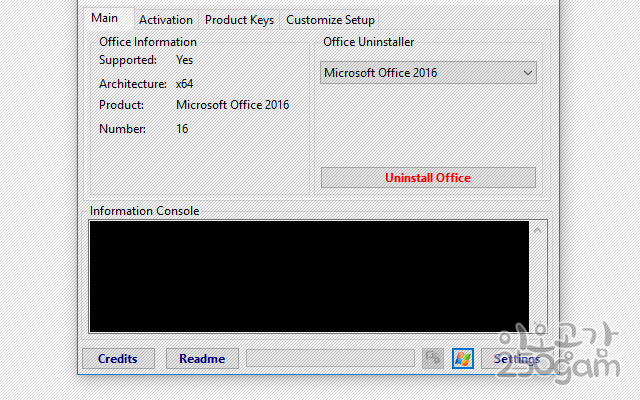Click the 'Number:' label

pos(122,129)
